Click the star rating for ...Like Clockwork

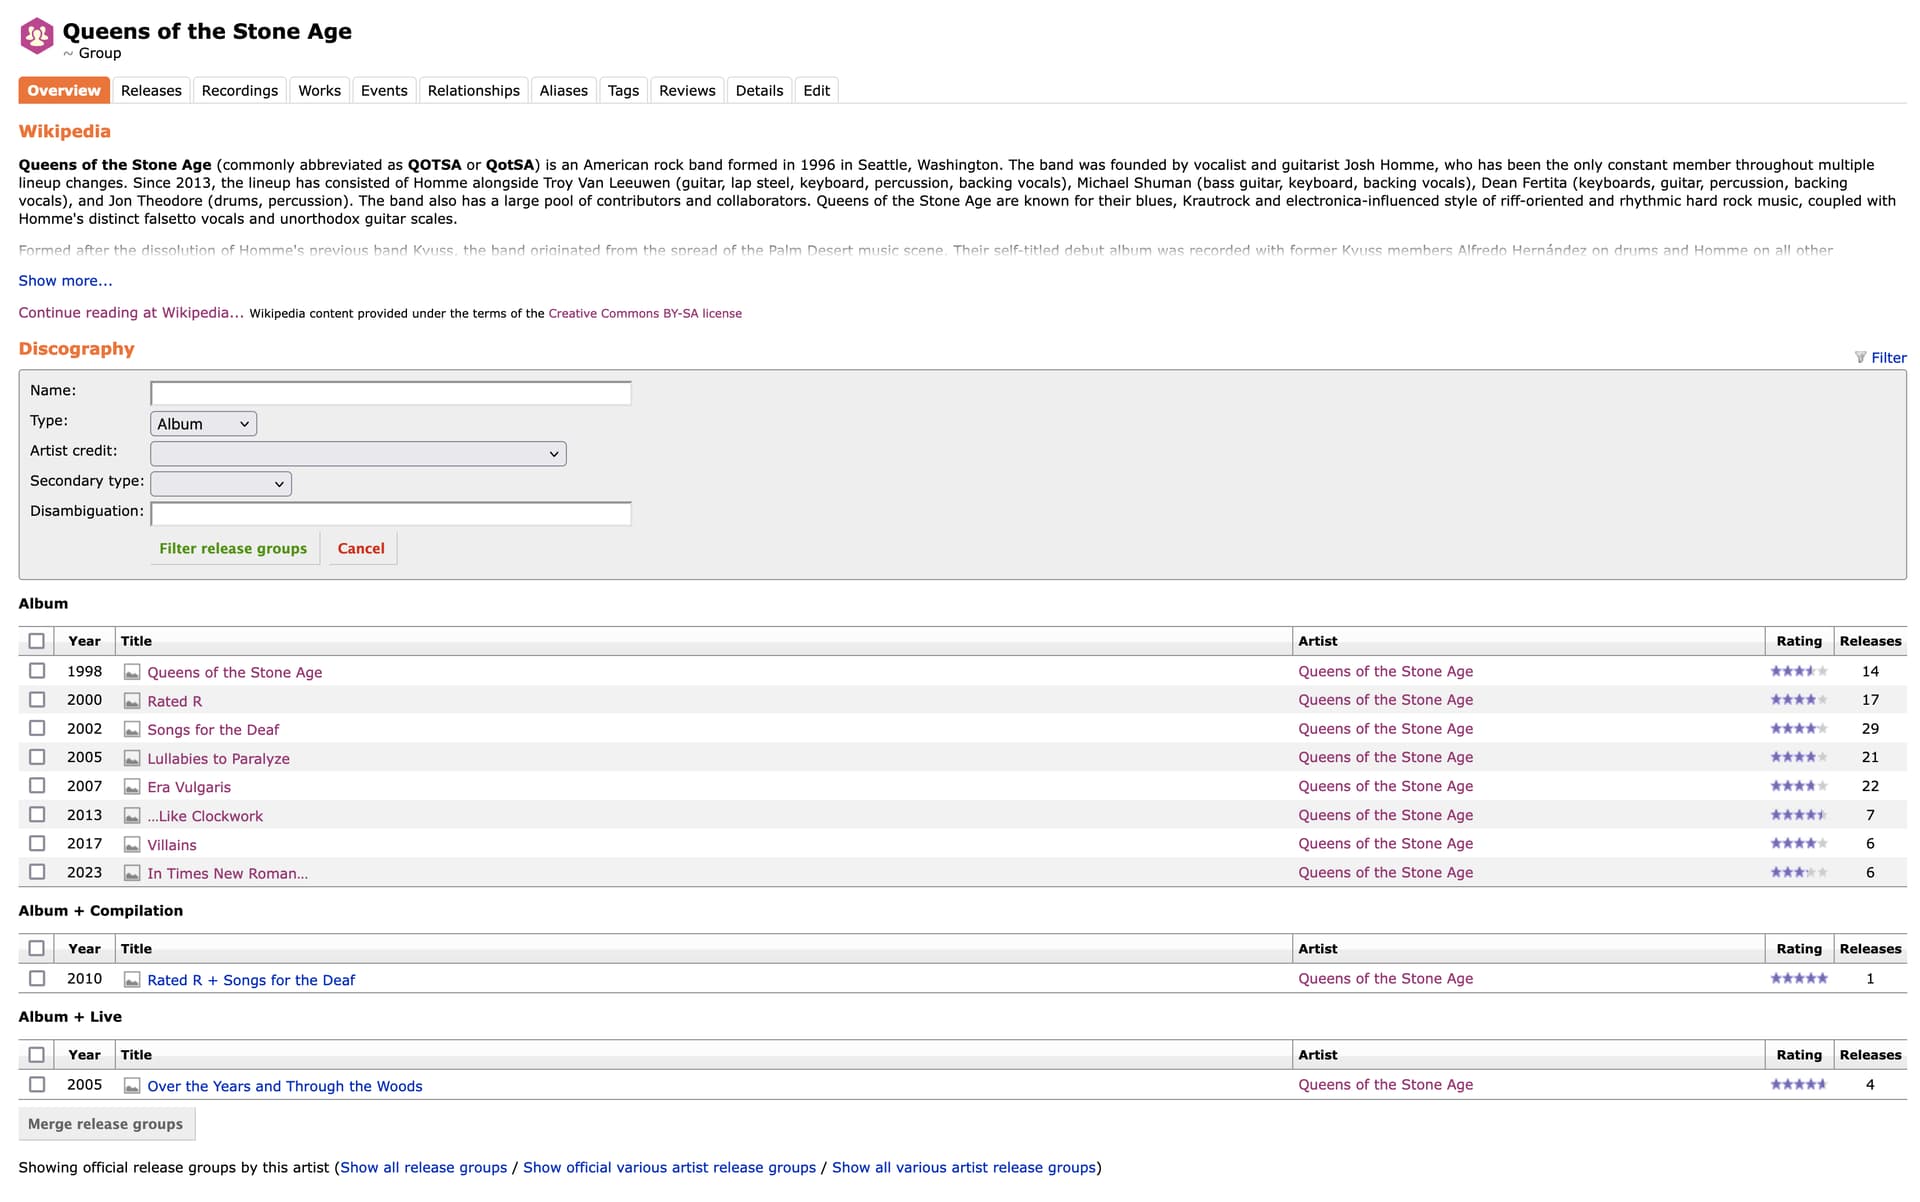point(1799,815)
